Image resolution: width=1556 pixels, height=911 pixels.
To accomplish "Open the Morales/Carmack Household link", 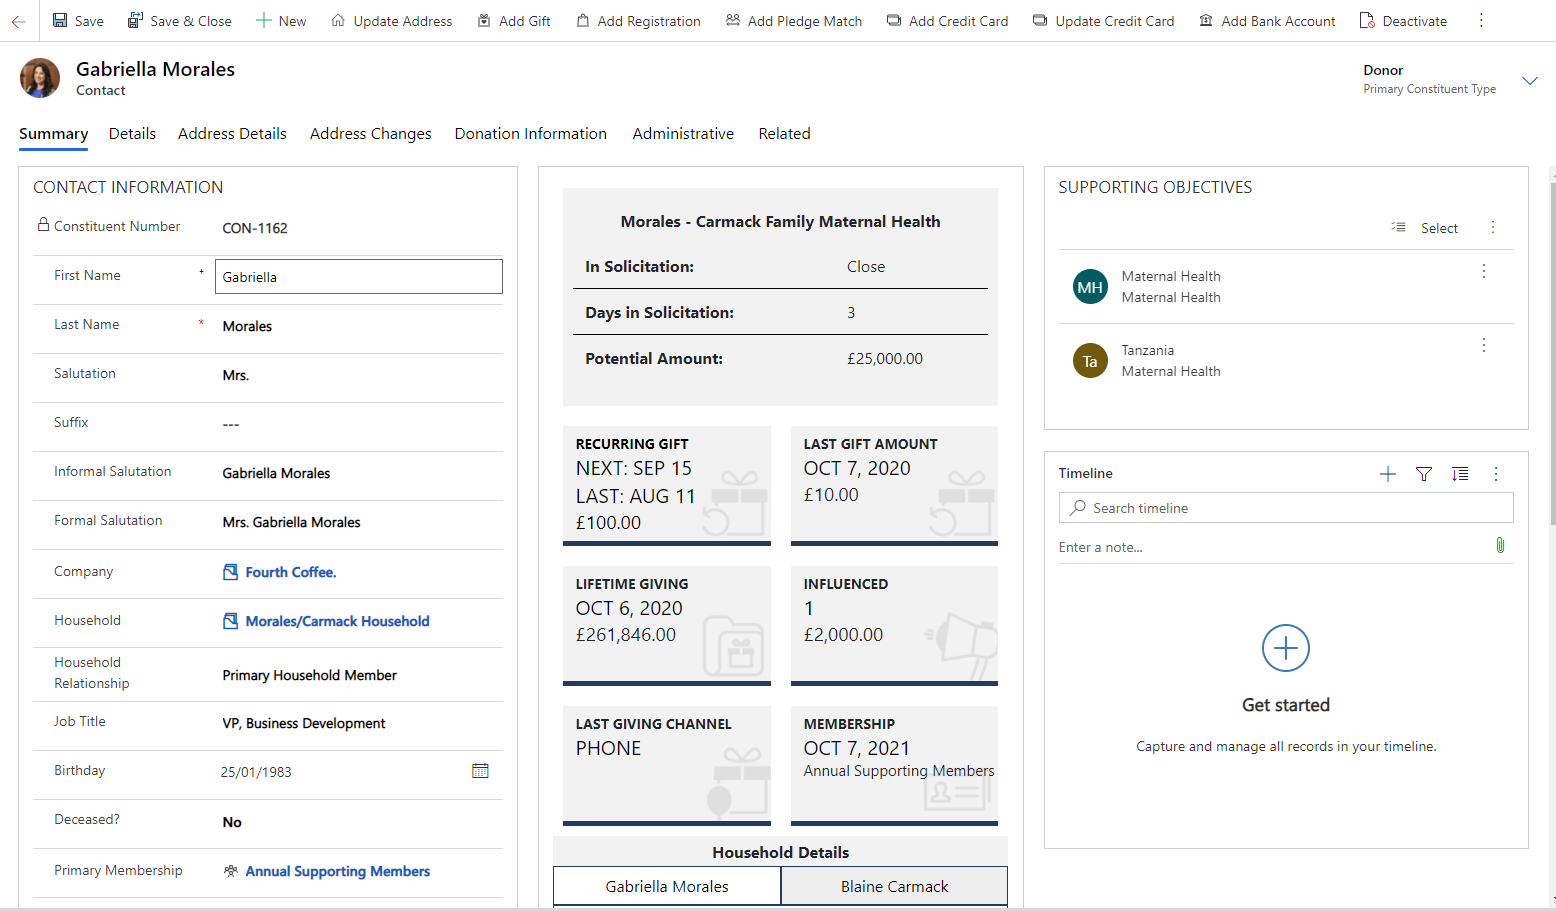I will 338,621.
